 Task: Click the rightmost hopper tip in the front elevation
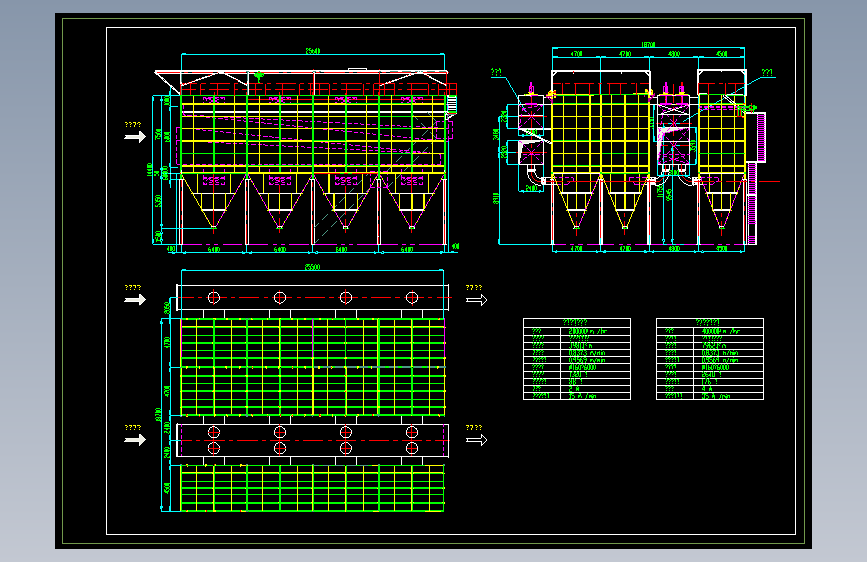pos(412,227)
